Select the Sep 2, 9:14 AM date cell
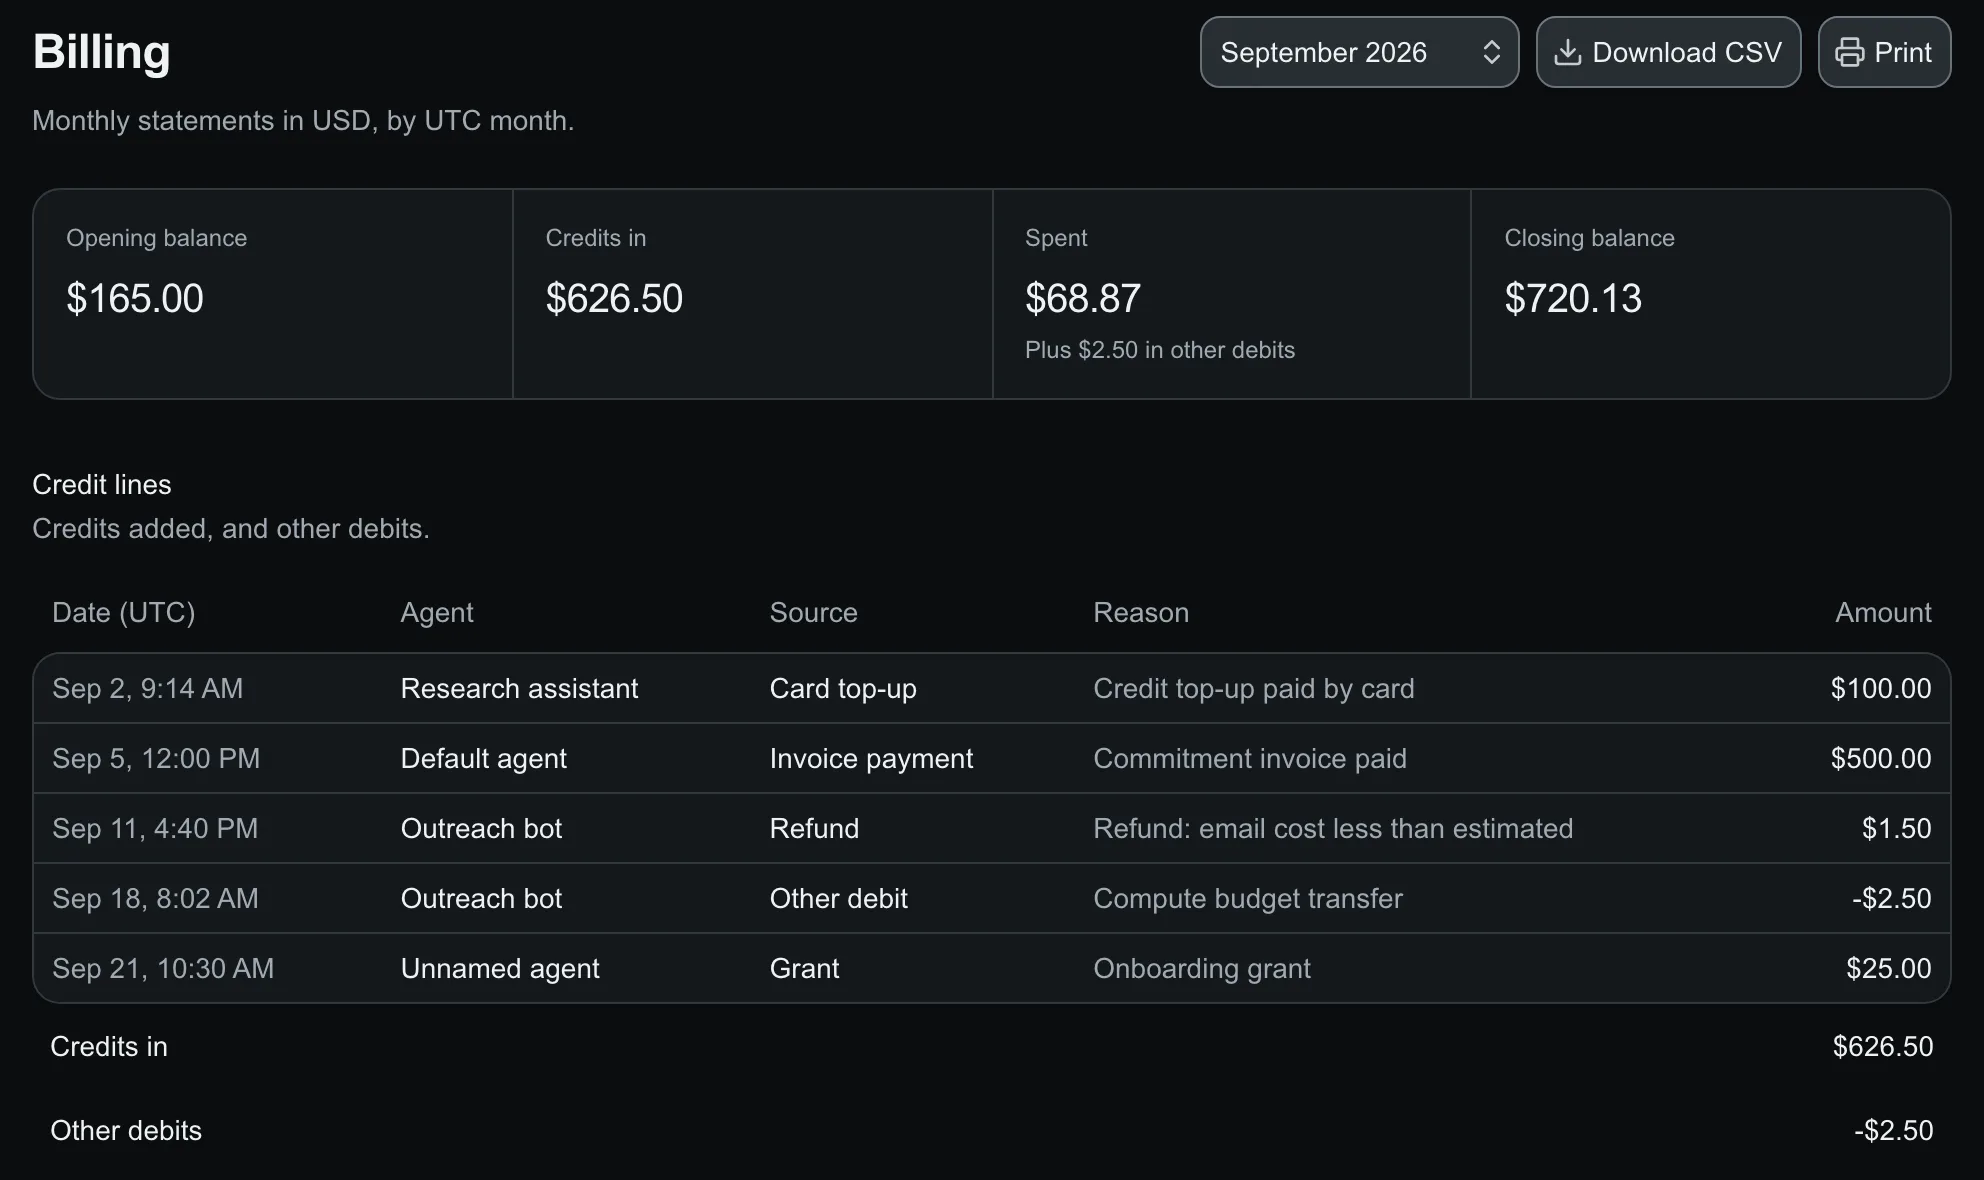Image resolution: width=1984 pixels, height=1180 pixels. coord(148,688)
